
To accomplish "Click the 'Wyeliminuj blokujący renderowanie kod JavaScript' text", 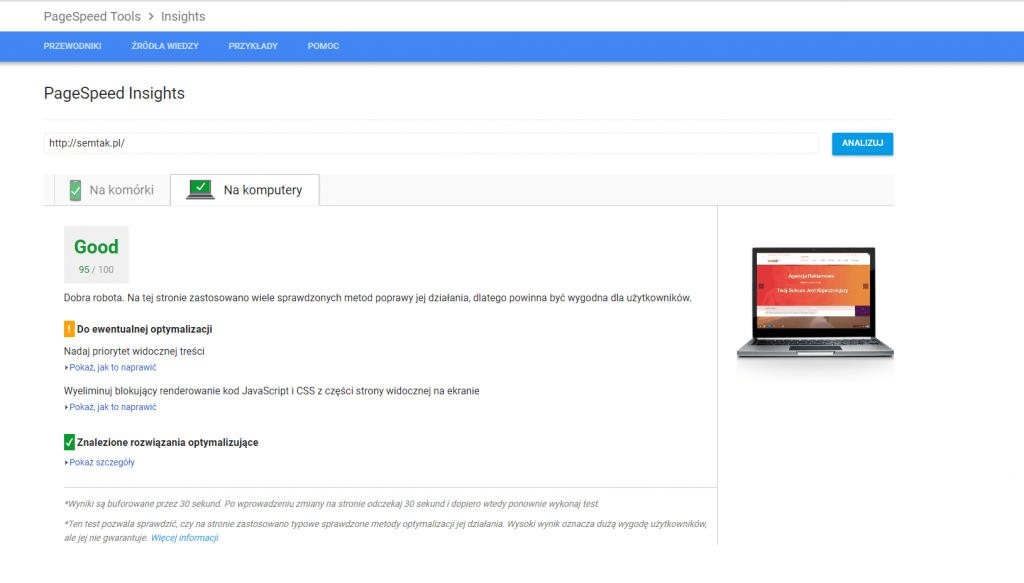I will pos(272,391).
